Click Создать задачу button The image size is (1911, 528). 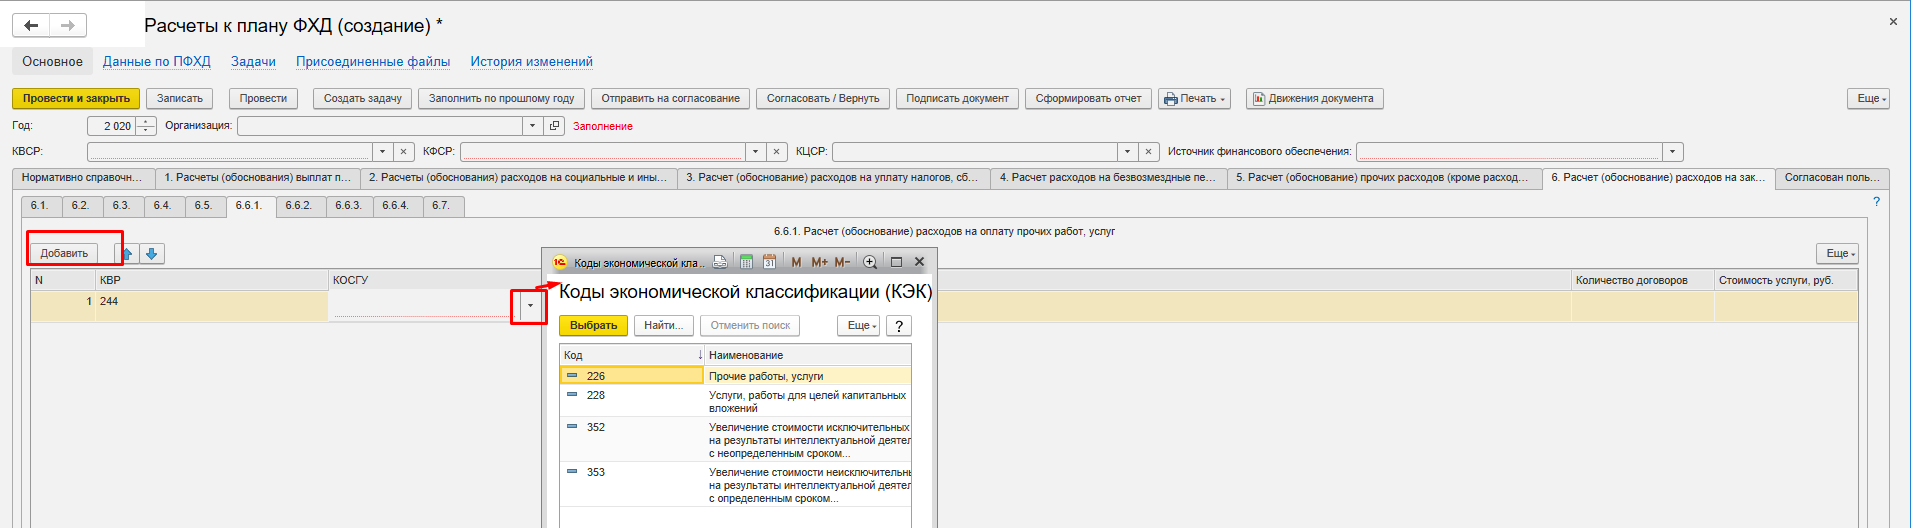(x=363, y=99)
